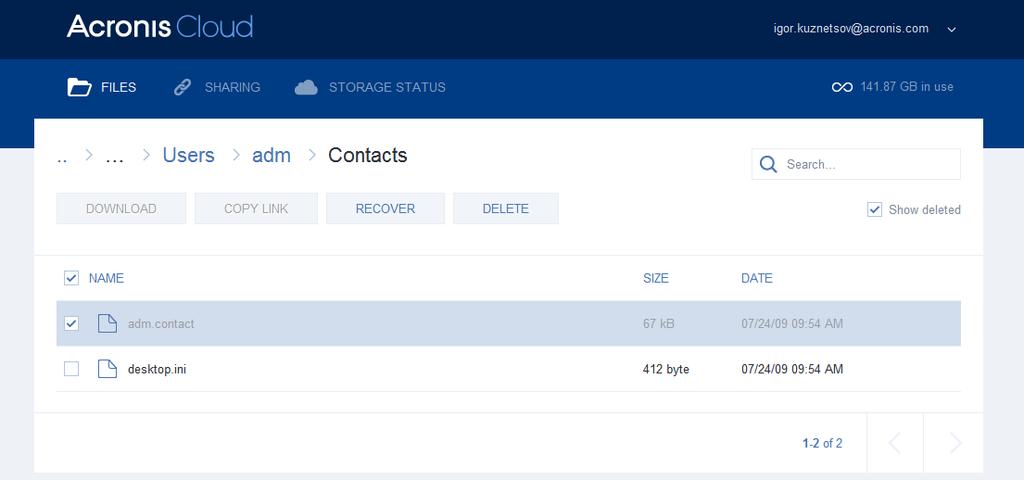This screenshot has width=1024, height=480.
Task: Click the infinity storage icon
Action: (x=842, y=87)
